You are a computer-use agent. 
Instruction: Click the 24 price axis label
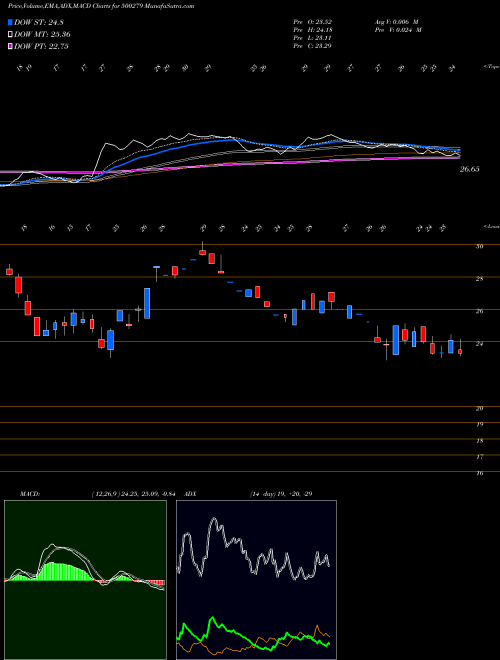[x=479, y=344]
